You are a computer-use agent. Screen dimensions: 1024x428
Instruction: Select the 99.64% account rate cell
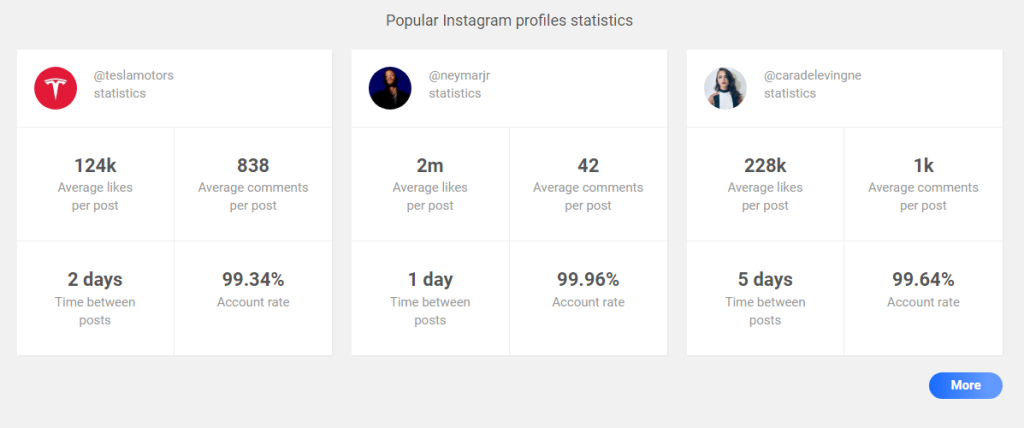923,299
